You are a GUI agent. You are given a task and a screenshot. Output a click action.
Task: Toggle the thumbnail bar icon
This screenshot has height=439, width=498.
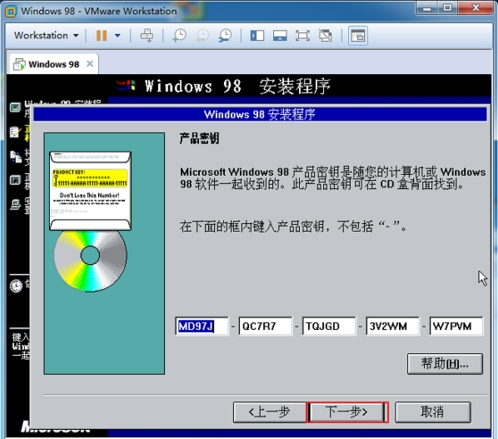point(280,36)
